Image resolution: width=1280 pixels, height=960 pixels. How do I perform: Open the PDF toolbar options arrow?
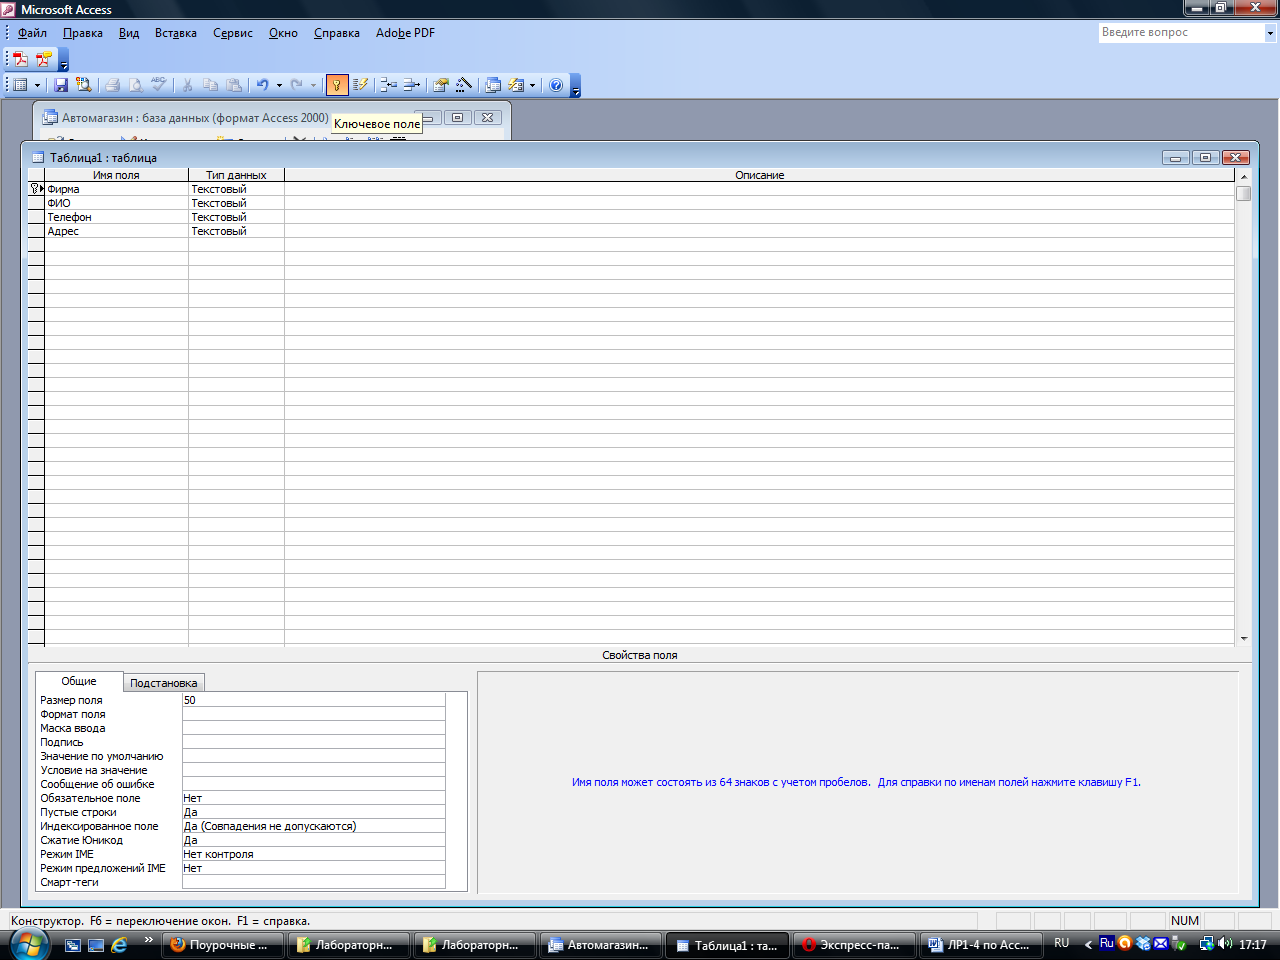[x=63, y=61]
